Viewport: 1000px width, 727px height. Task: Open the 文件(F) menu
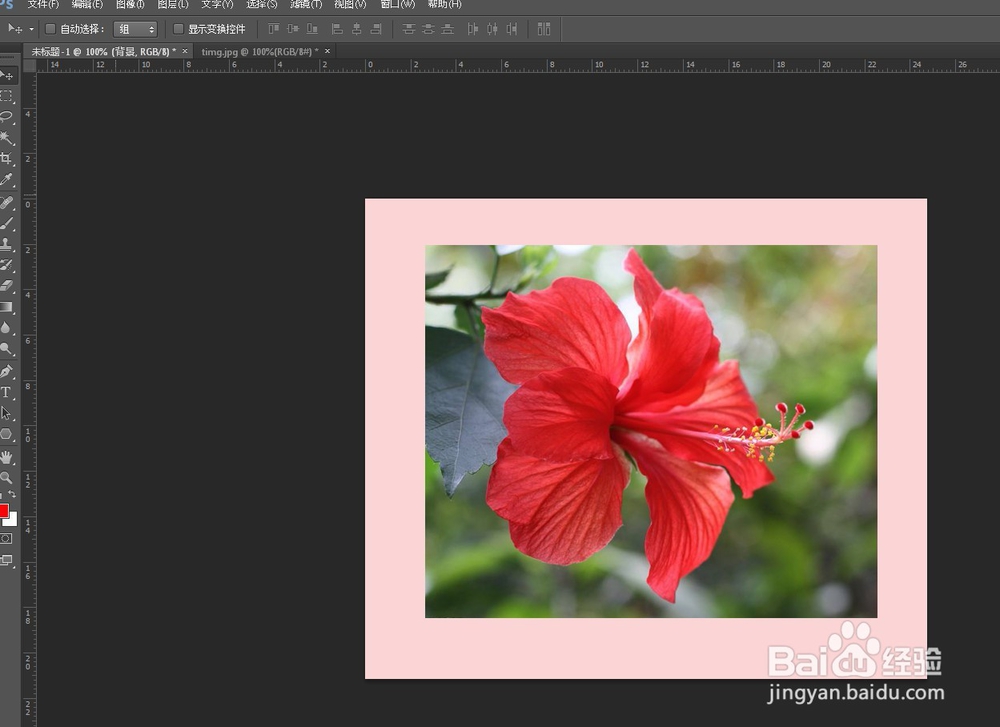(43, 4)
